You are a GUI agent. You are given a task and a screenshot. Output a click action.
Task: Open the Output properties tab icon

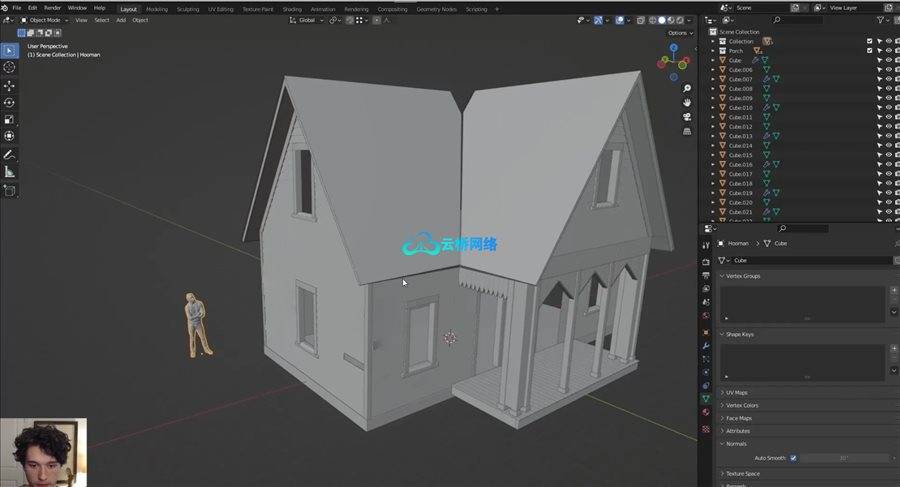(x=706, y=276)
